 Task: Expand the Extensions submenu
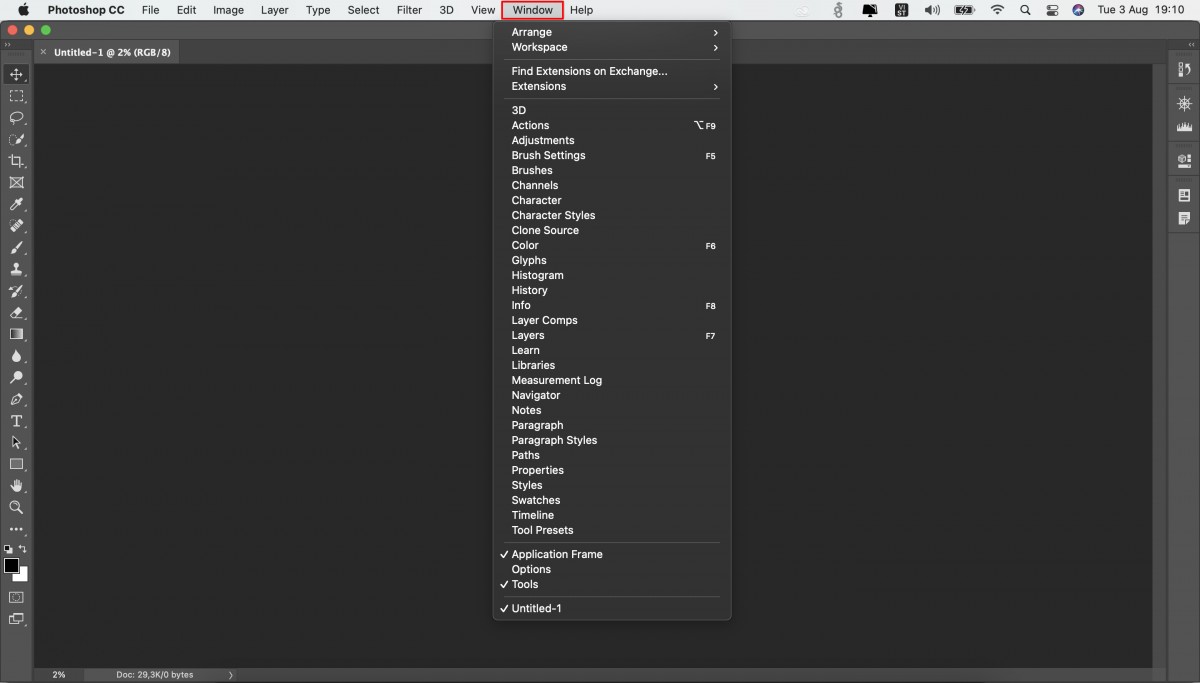(612, 86)
